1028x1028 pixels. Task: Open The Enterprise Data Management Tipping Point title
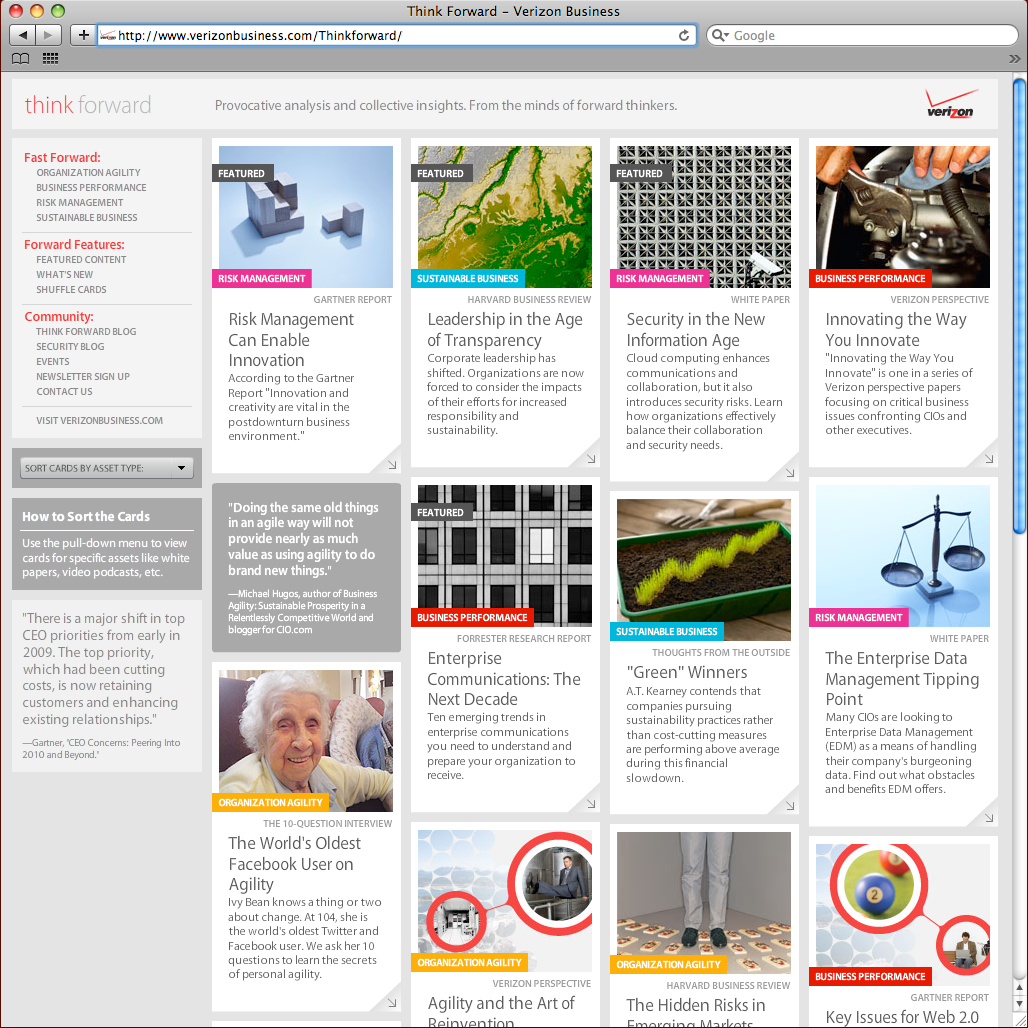(902, 679)
